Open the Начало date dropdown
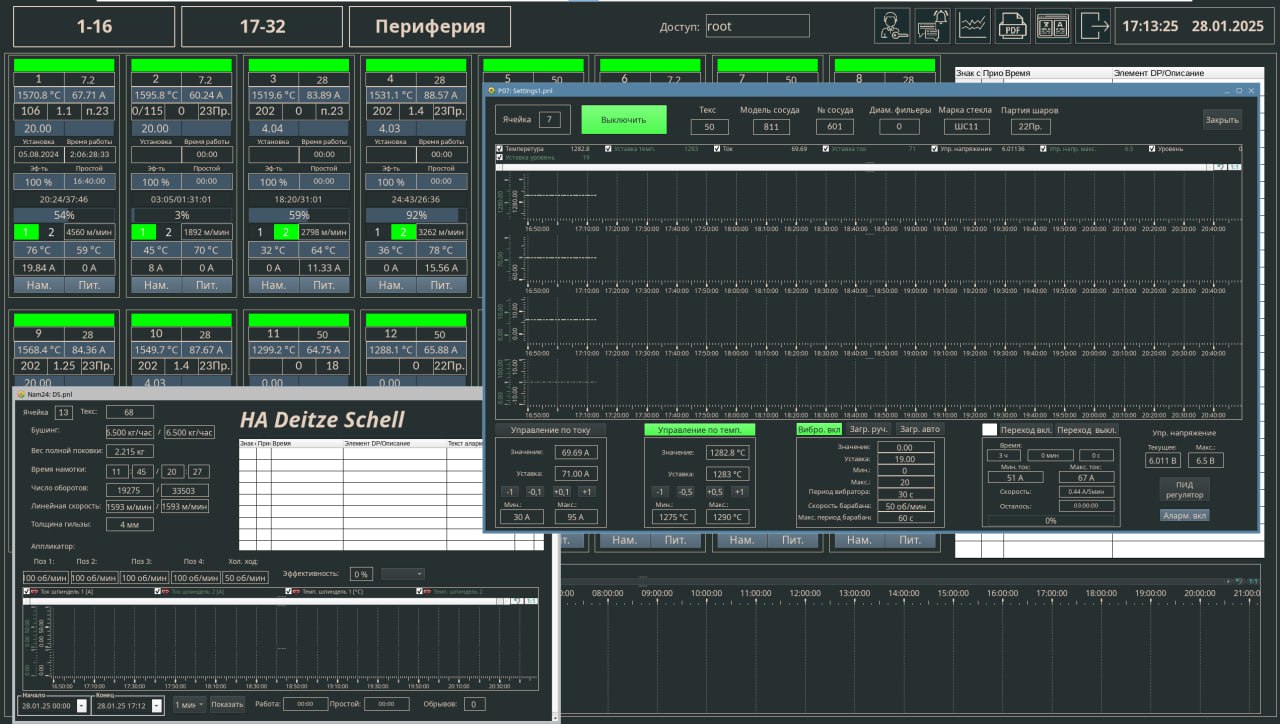This screenshot has width=1280, height=724. point(82,705)
